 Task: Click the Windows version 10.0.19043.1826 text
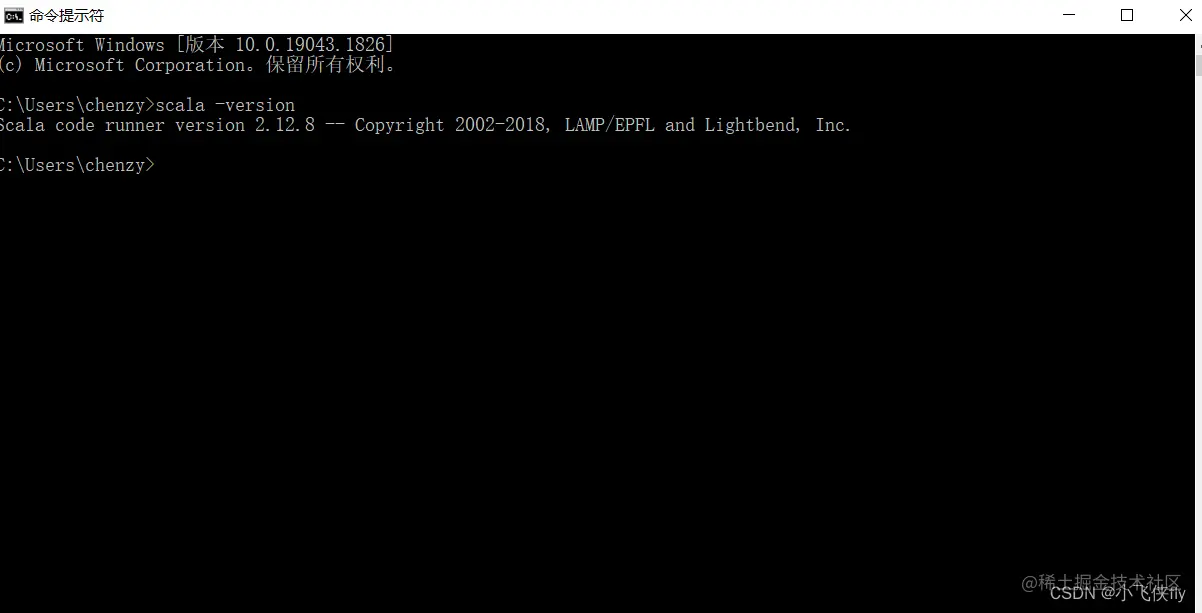pos(314,45)
